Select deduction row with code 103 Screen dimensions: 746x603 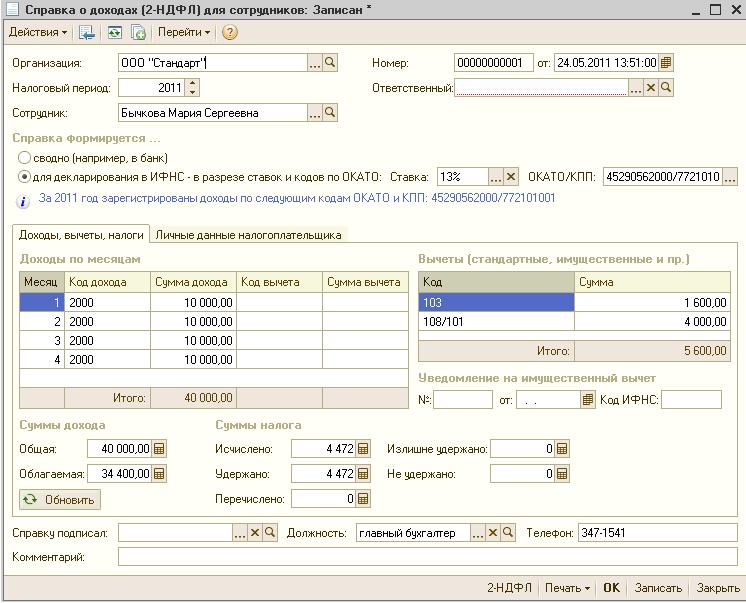tap(574, 302)
